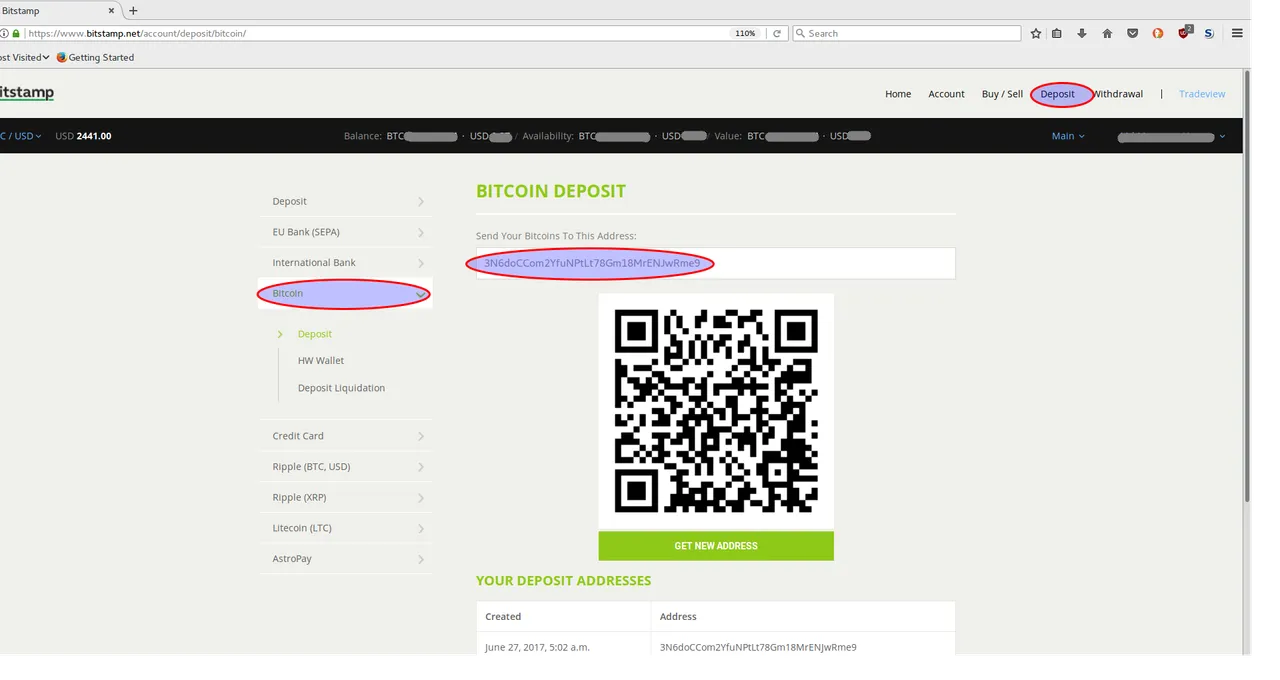Open a new tab with plus
Screen dimensions: 1280x680
coord(133,10)
